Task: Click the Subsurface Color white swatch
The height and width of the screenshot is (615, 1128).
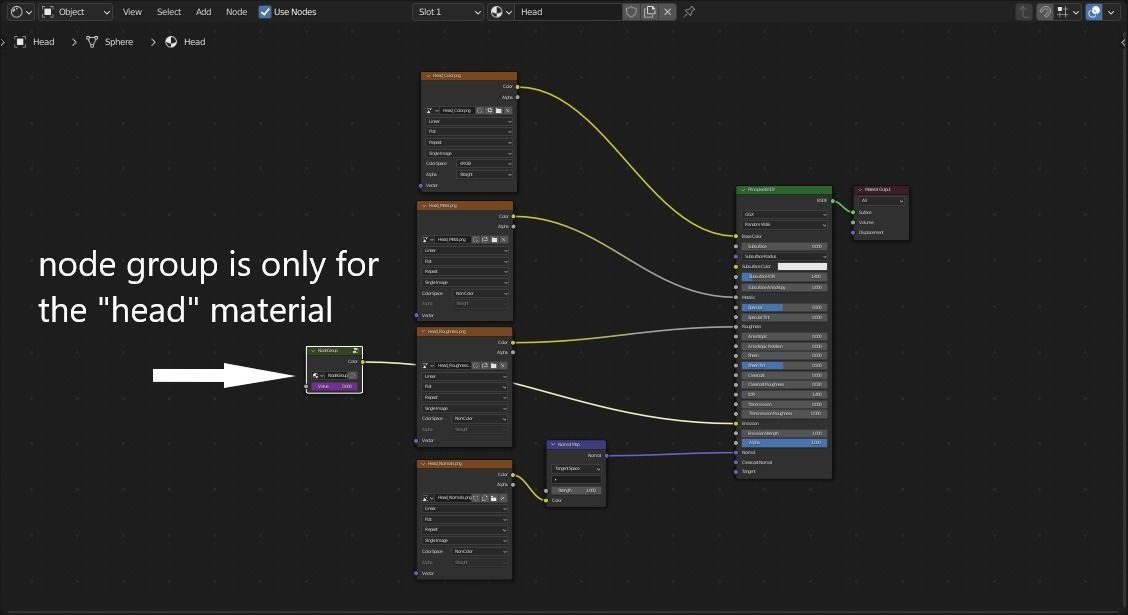Action: click(x=802, y=267)
